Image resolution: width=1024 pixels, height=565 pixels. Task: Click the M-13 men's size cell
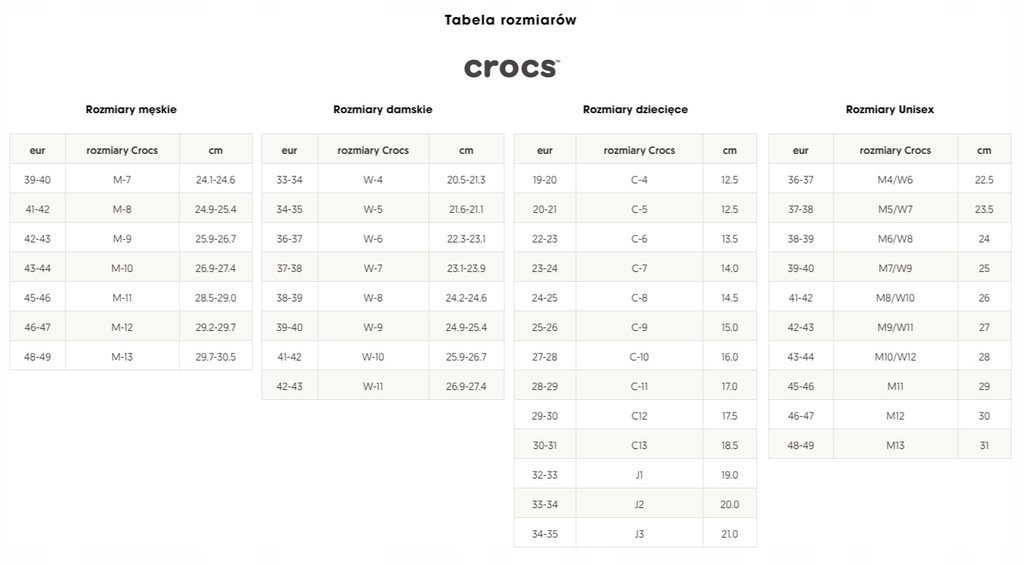[x=122, y=357]
